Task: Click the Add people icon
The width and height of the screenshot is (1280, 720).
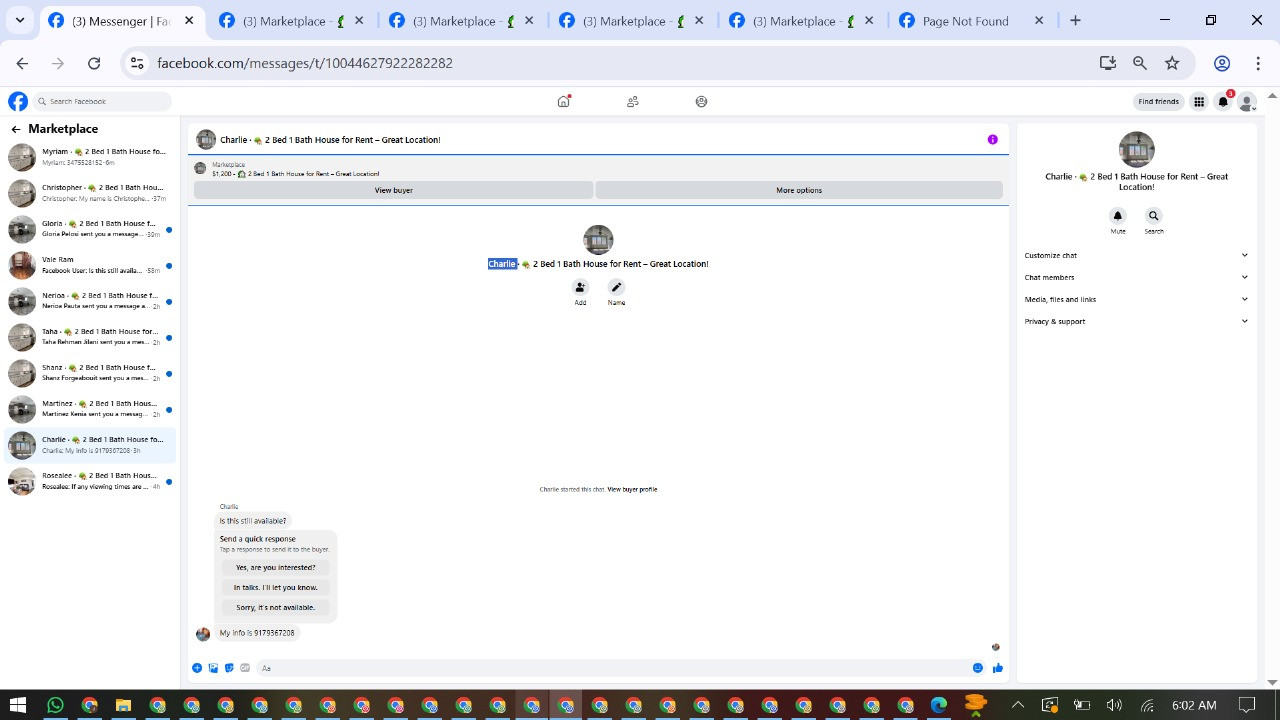Action: tap(580, 287)
